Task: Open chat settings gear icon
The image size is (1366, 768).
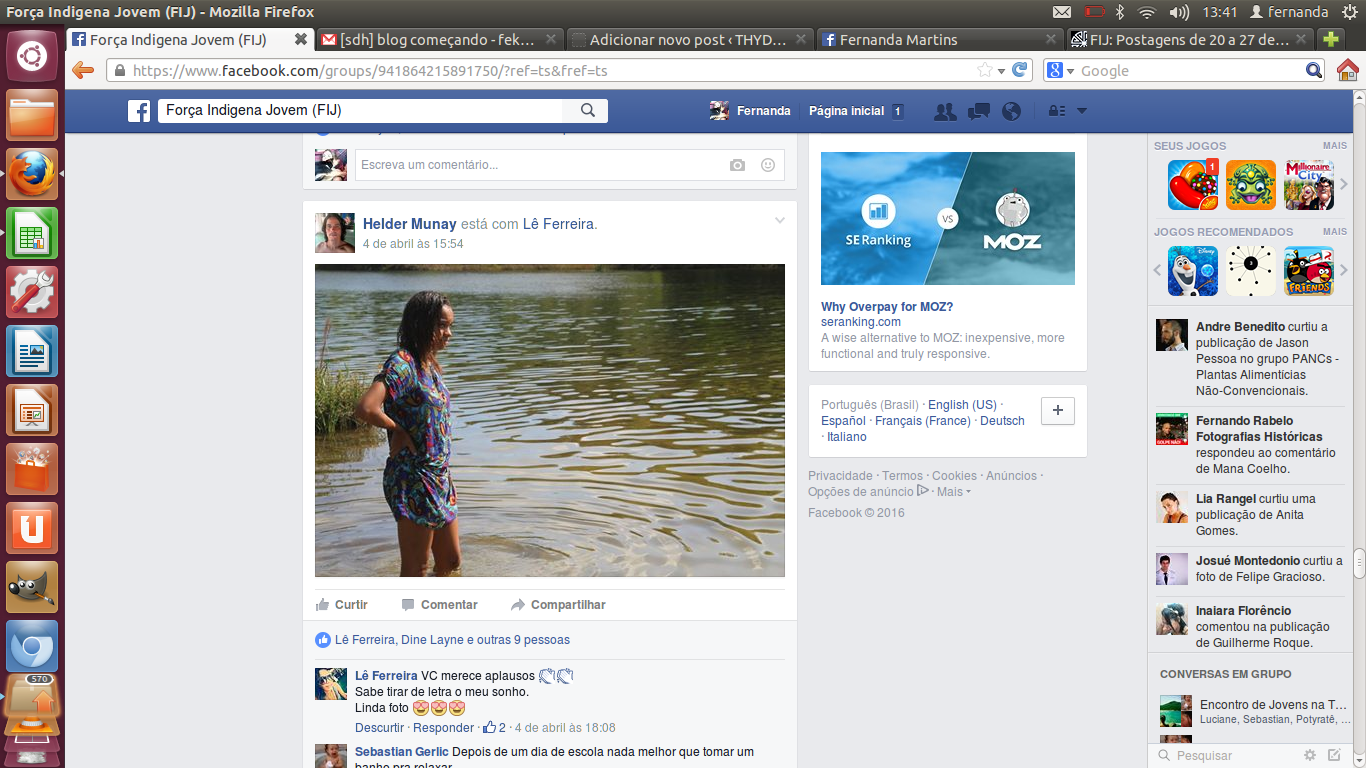Action: [1310, 755]
